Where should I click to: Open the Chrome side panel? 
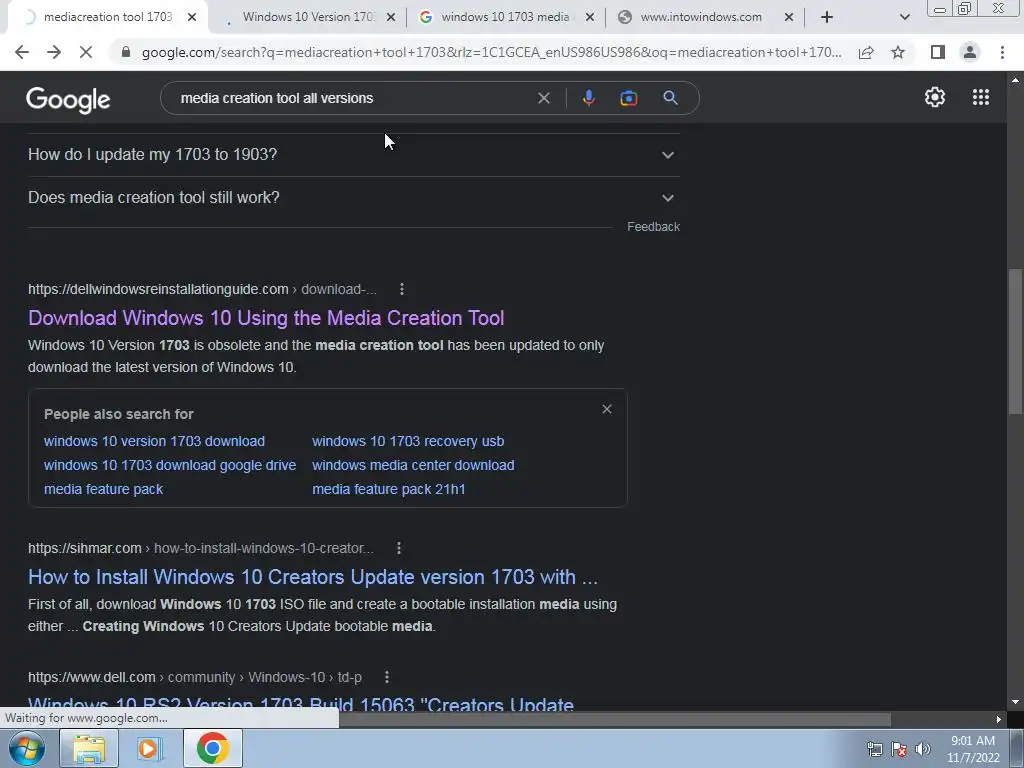[x=938, y=52]
